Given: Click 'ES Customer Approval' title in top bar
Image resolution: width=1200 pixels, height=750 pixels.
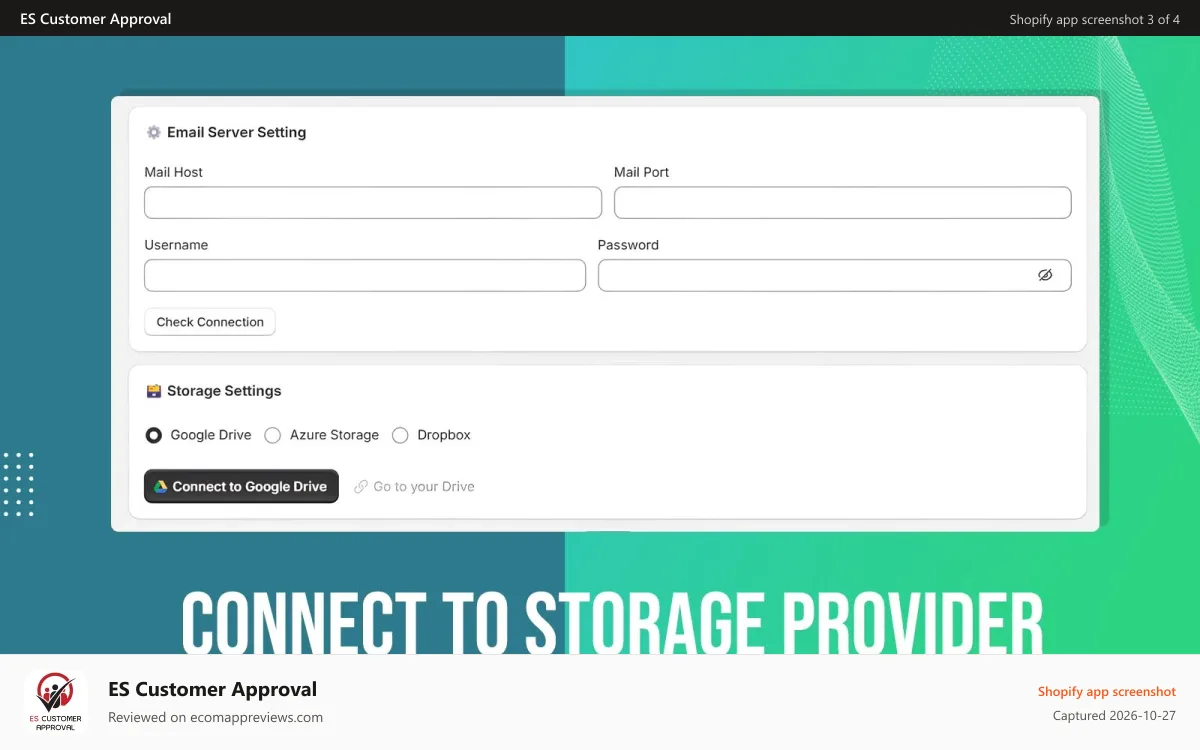Looking at the screenshot, I should click(x=96, y=19).
